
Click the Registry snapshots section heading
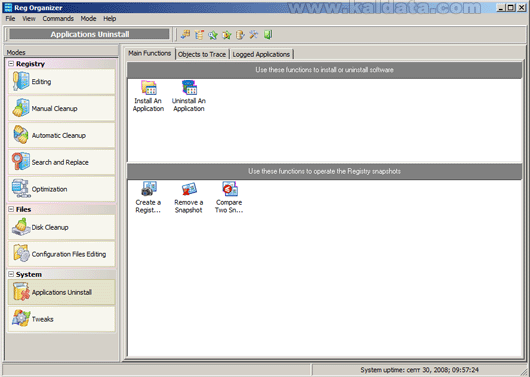(x=324, y=171)
